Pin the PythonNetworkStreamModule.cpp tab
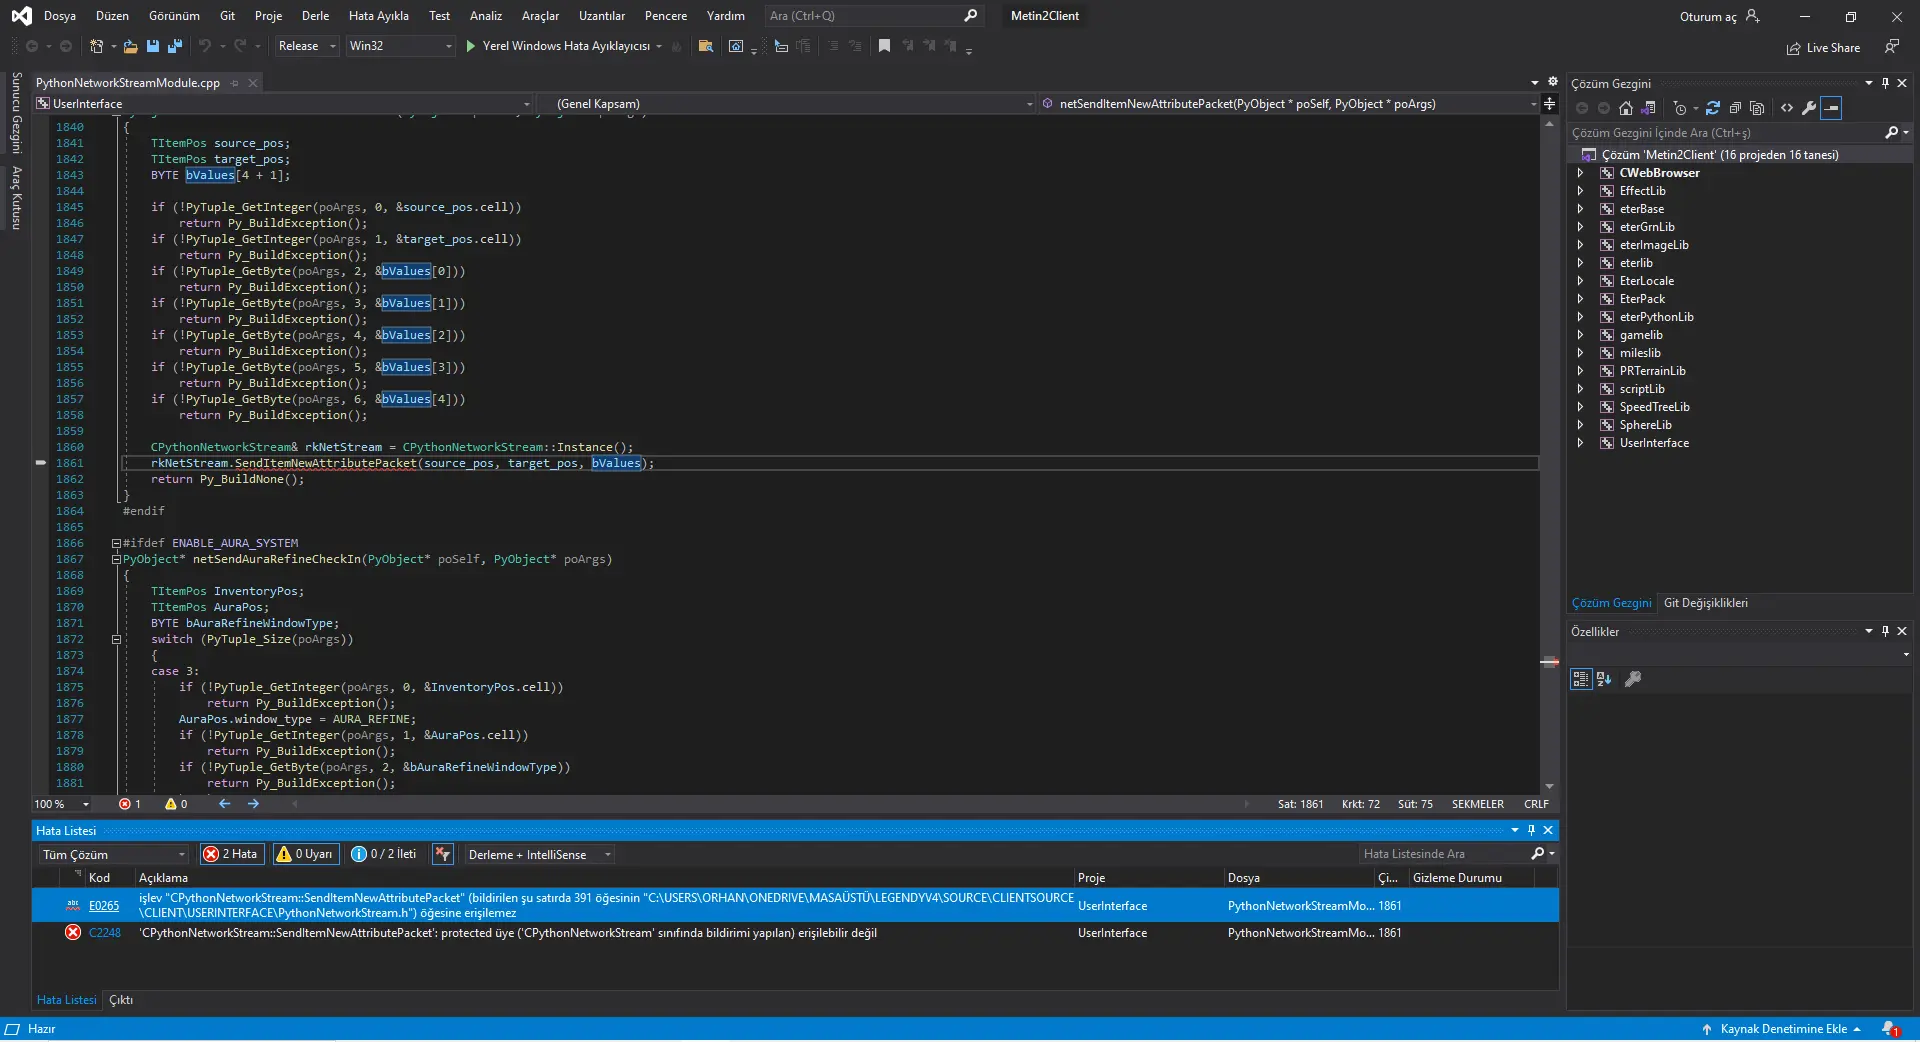1920x1042 pixels. pyautogui.click(x=235, y=83)
